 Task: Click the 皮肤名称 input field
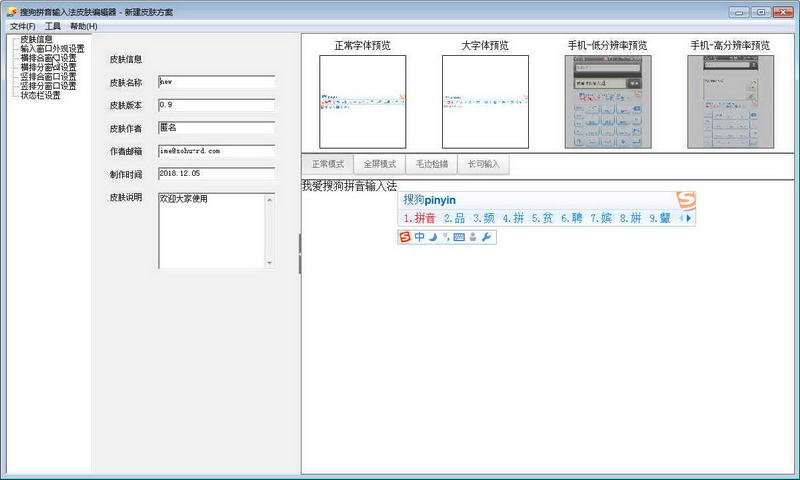click(216, 82)
